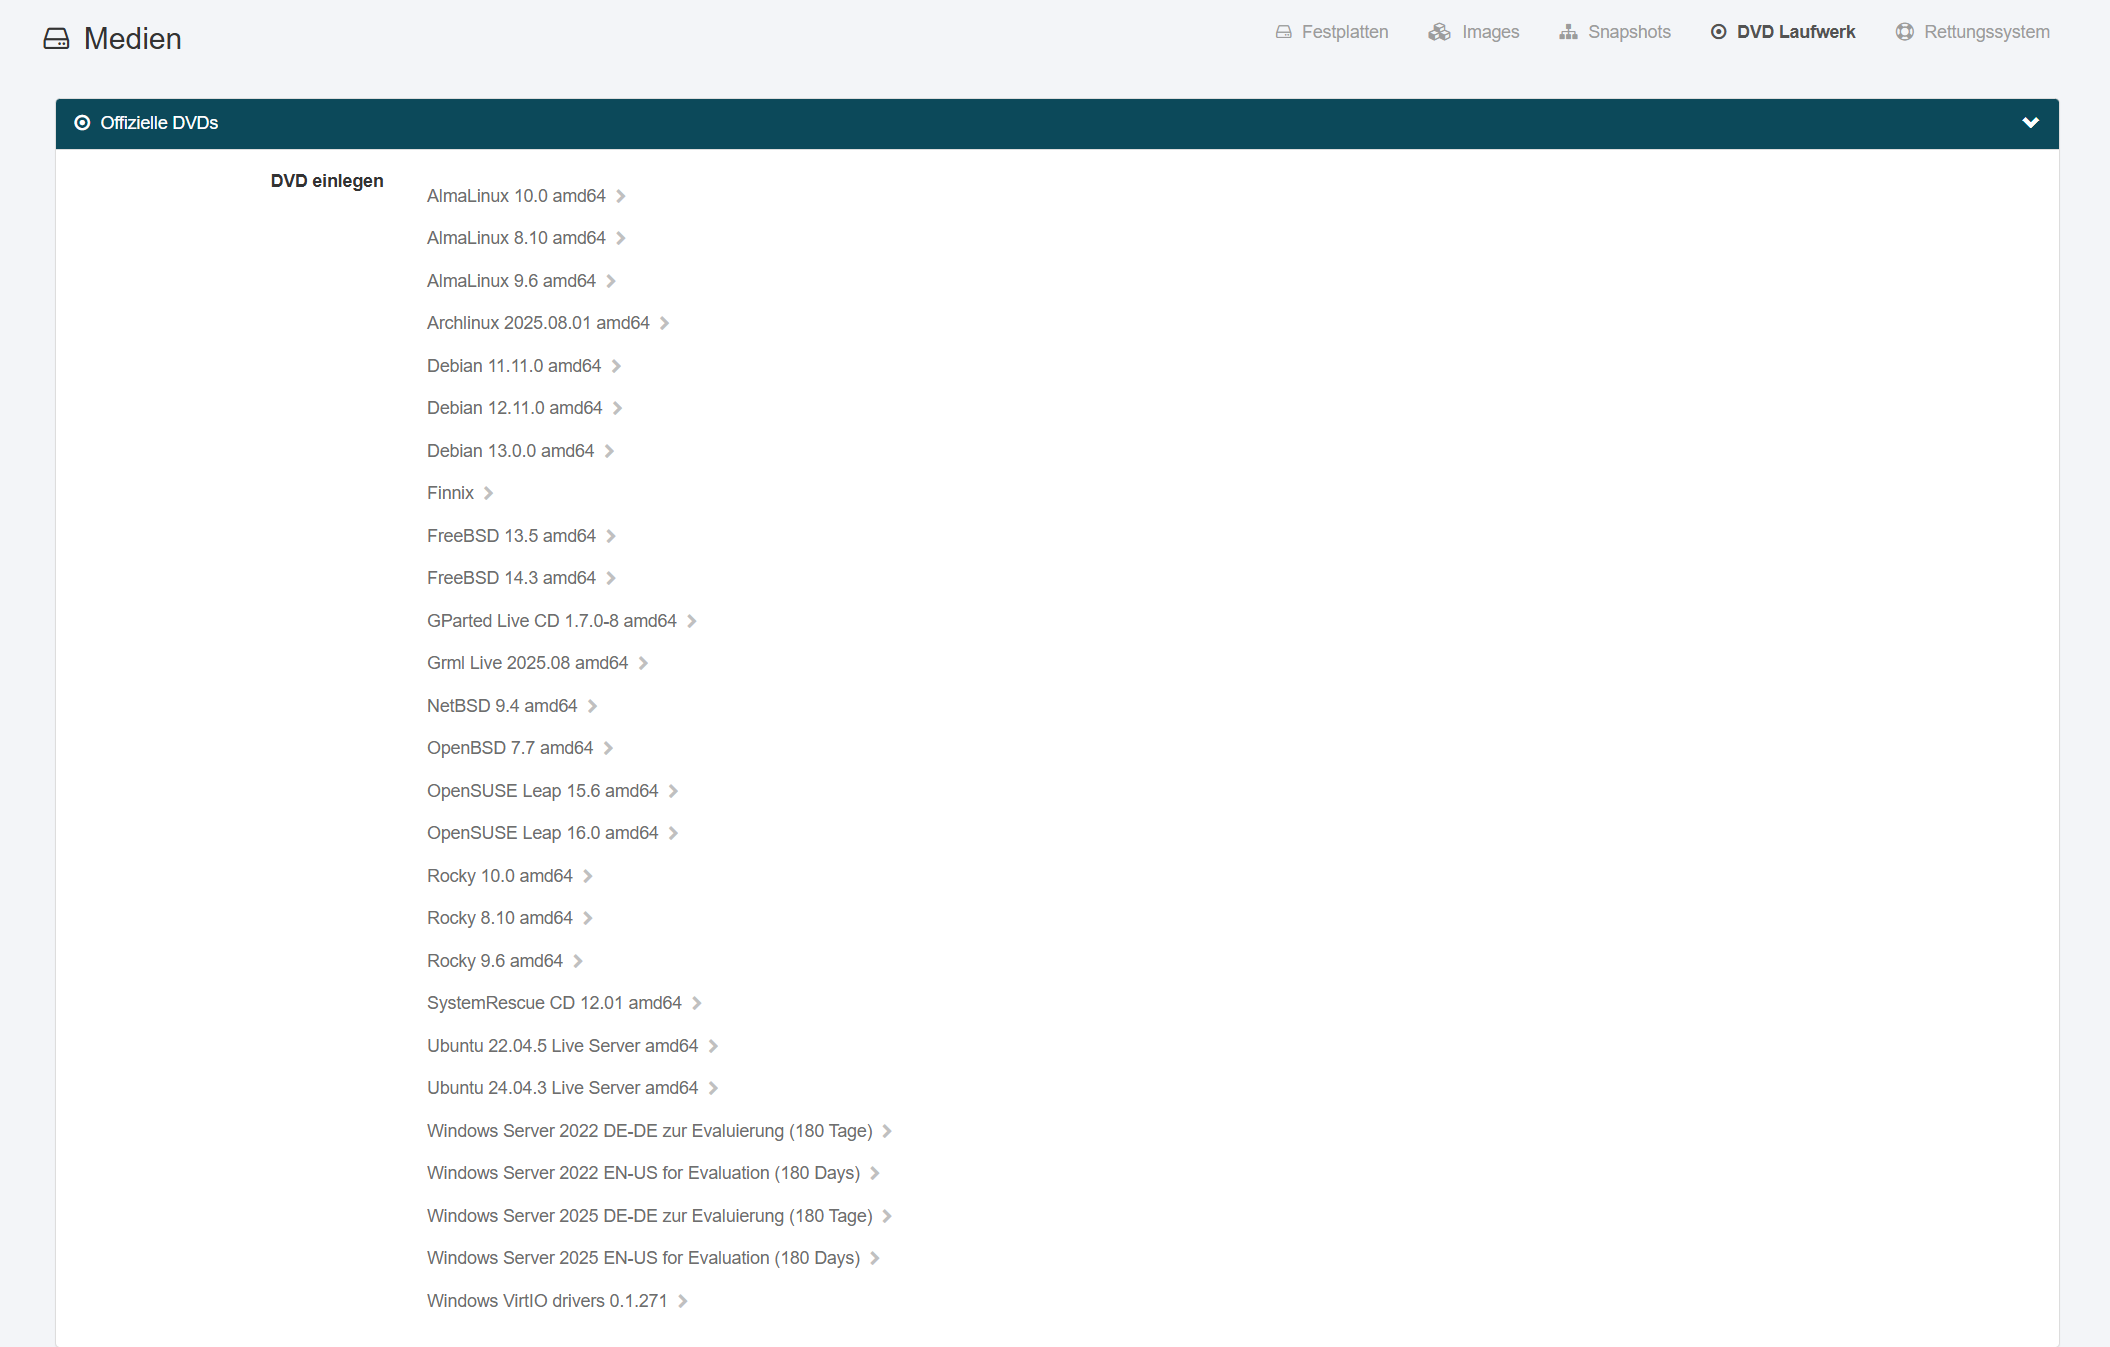
Task: Choose OpenSUSE Leap 15.6 amd64
Action: [x=553, y=791]
